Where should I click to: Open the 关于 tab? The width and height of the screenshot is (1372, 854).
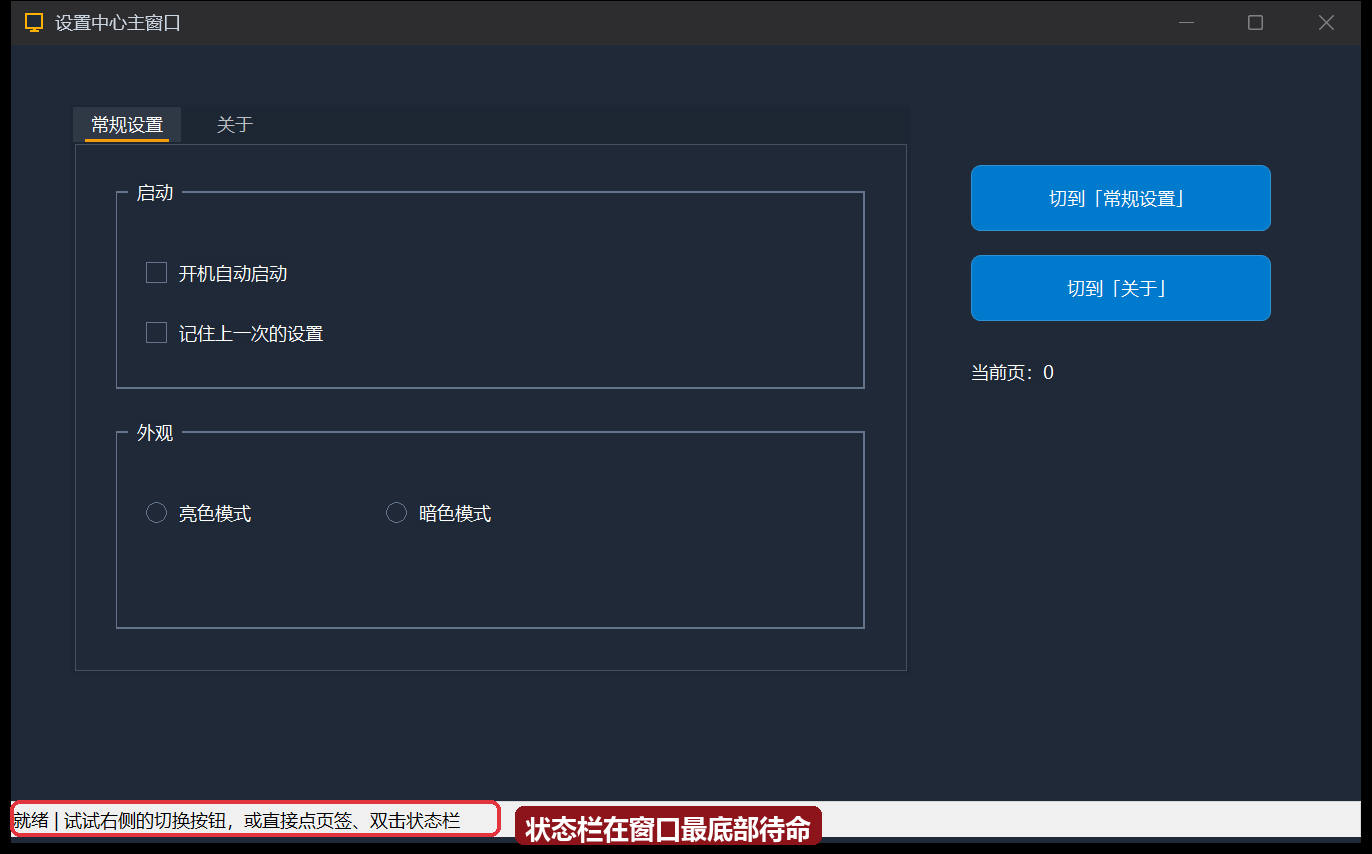pos(235,125)
